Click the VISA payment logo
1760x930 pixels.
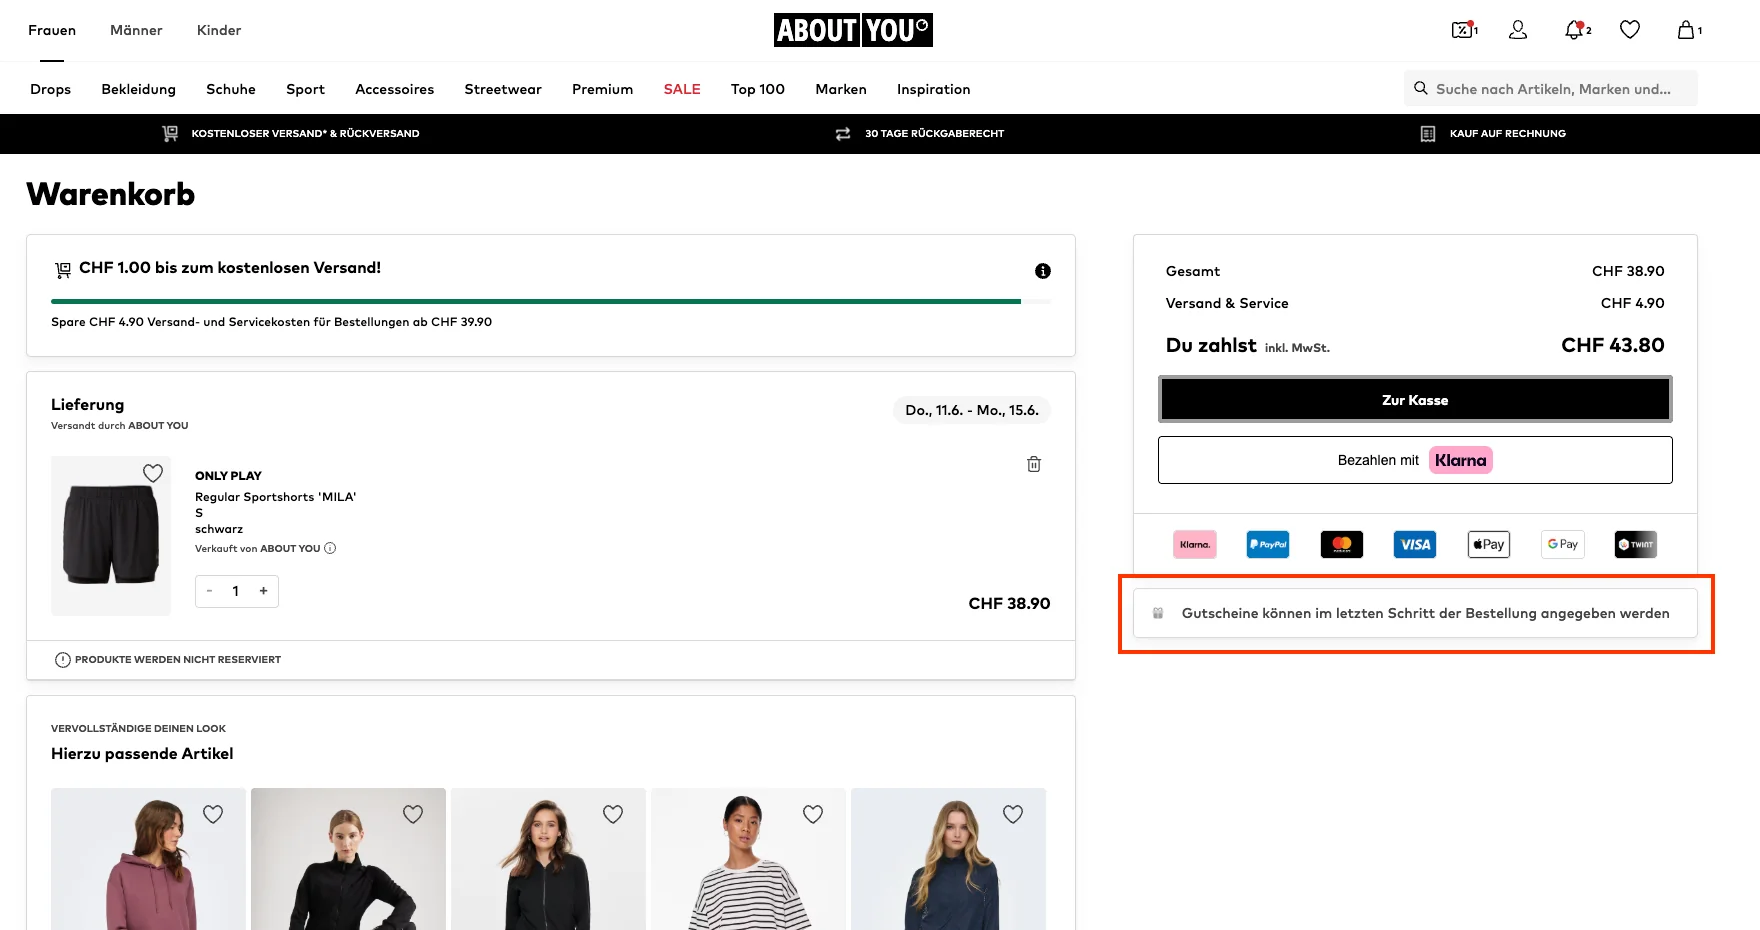(x=1415, y=545)
